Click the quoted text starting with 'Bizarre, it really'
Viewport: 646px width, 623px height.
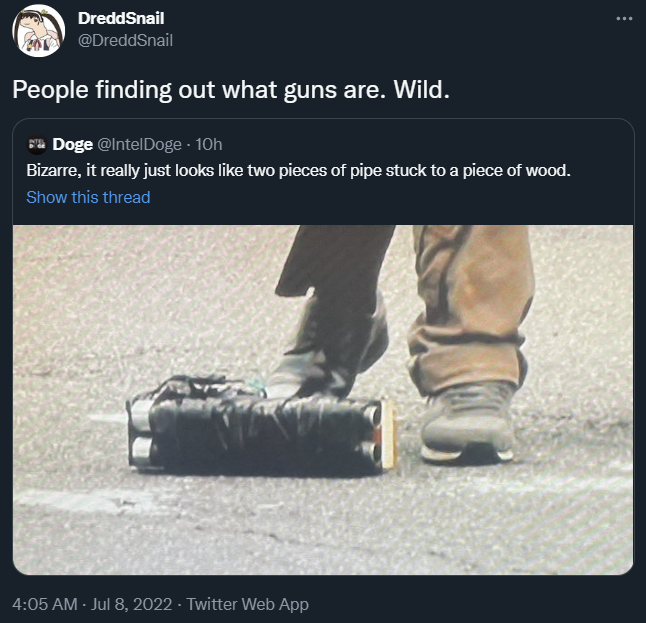pyautogui.click(x=298, y=170)
